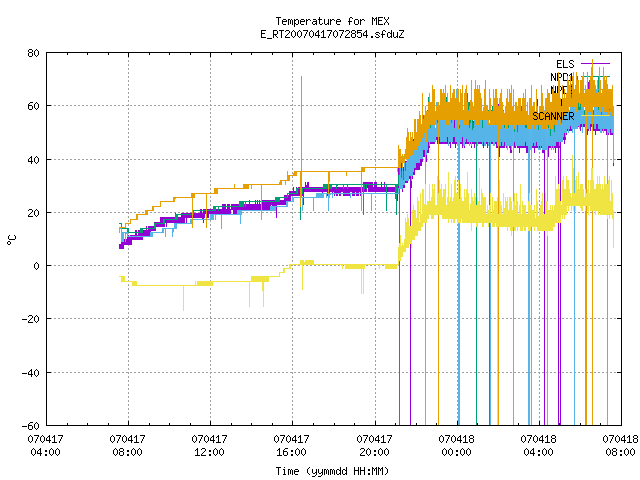Click the y-axis tick label 80
This screenshot has height=480, width=640.
point(33,53)
